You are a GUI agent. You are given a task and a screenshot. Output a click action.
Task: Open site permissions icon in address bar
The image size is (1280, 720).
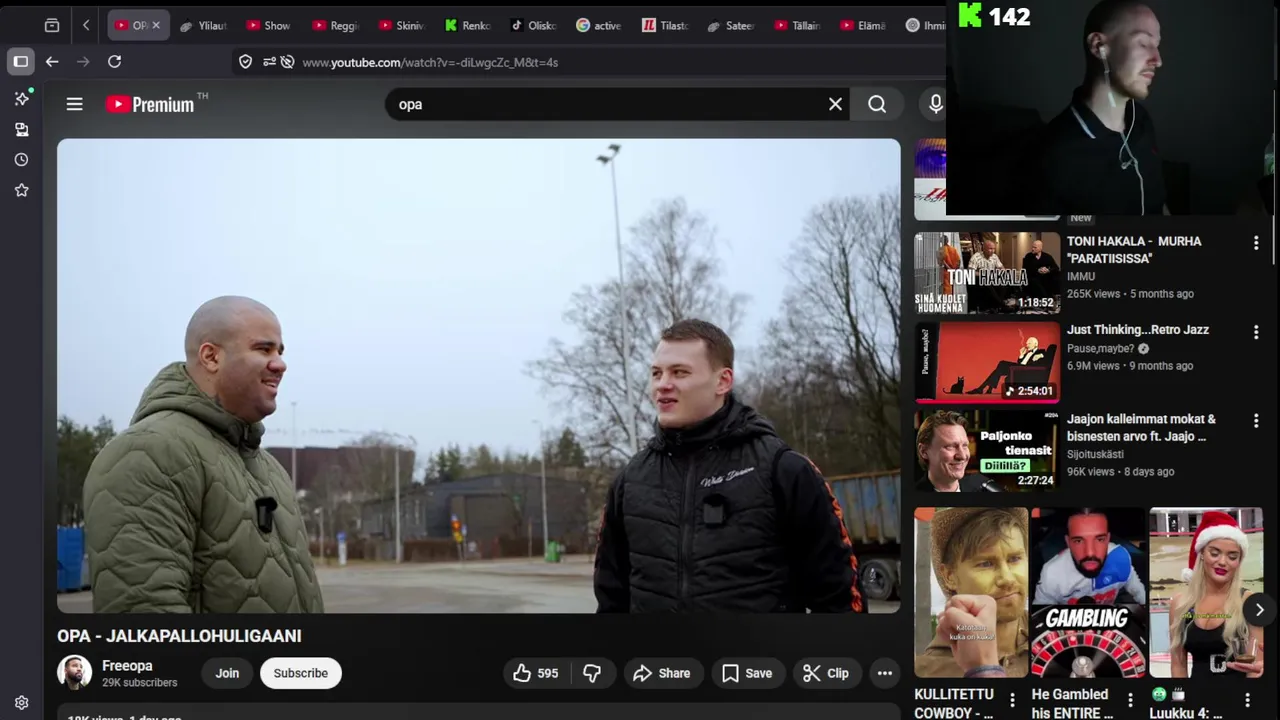[x=269, y=62]
